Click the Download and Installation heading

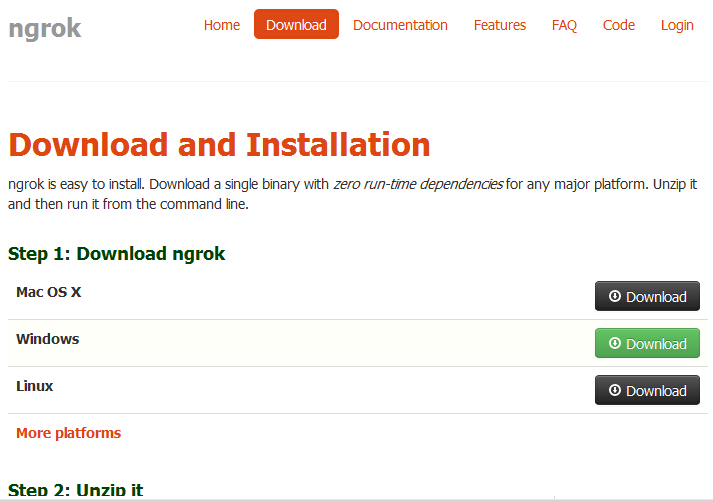219,145
